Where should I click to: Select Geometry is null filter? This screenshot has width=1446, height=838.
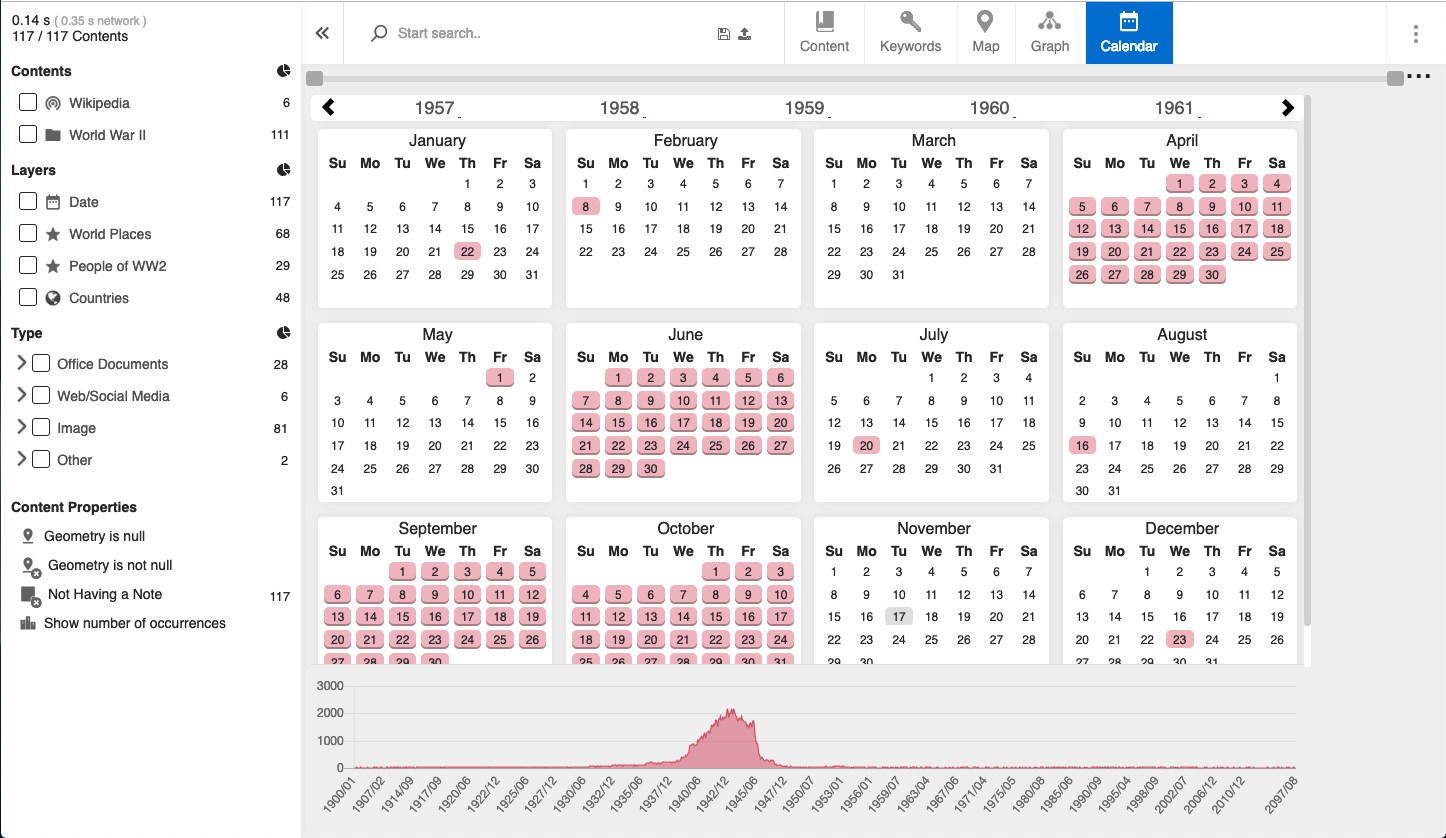95,536
